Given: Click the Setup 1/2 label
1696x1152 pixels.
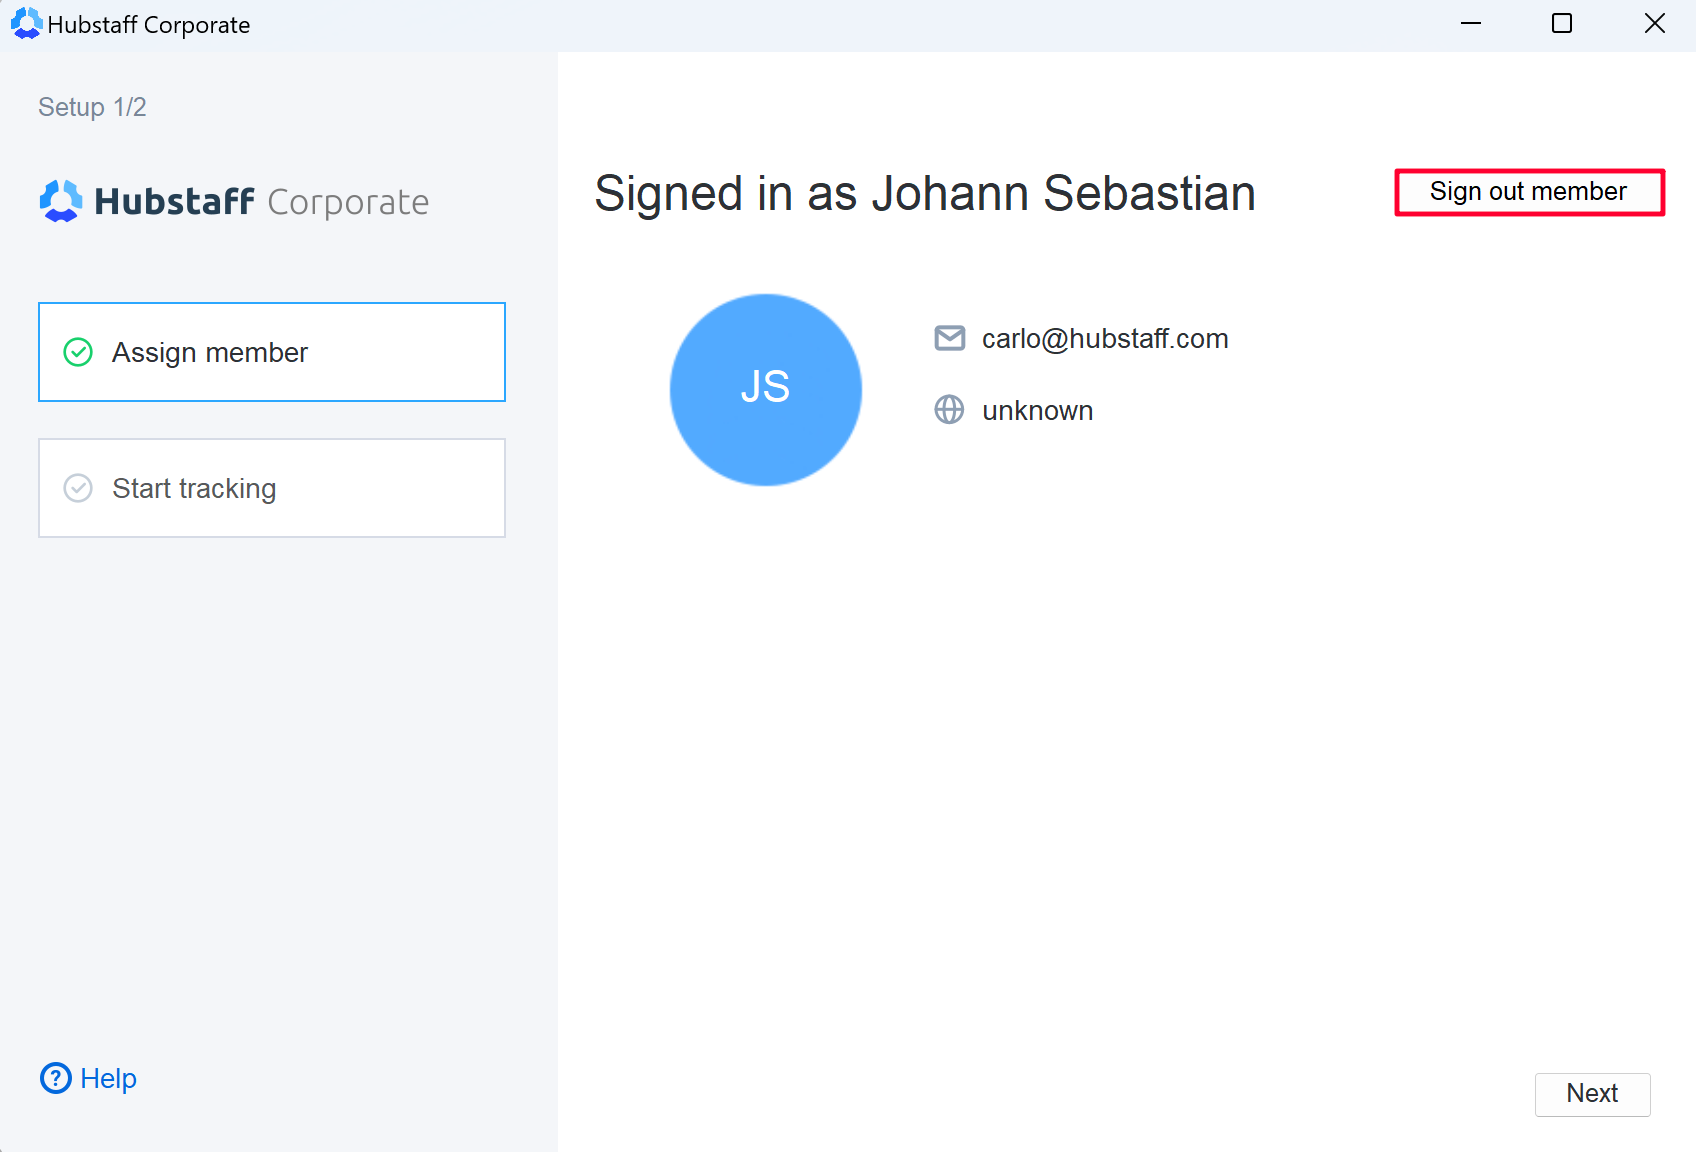Looking at the screenshot, I should (x=92, y=107).
